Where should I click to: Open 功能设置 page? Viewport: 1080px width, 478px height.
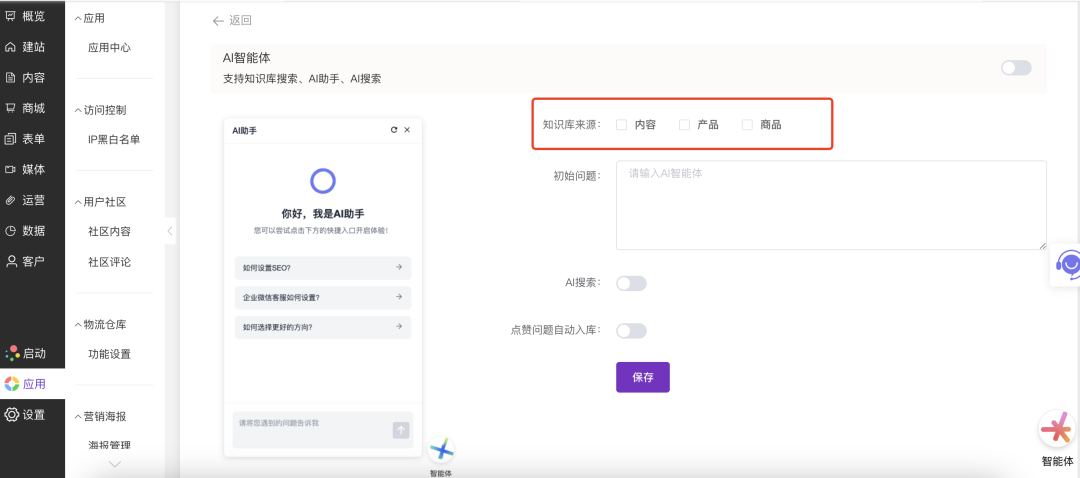pos(109,354)
